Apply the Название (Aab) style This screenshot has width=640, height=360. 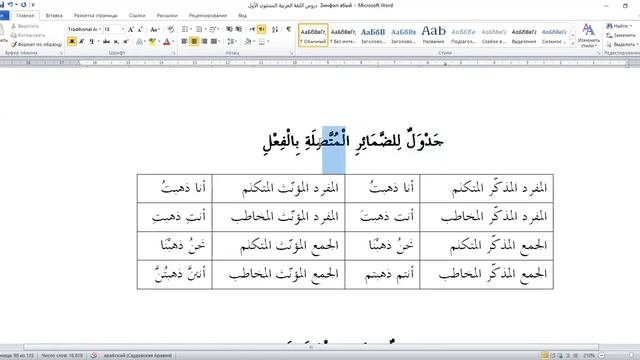(433, 35)
